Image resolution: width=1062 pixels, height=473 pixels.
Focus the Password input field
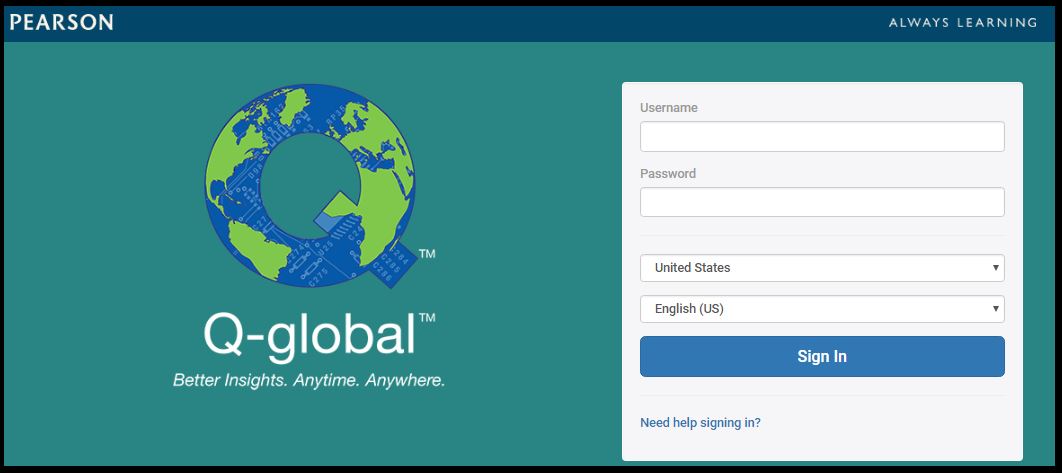pyautogui.click(x=821, y=202)
